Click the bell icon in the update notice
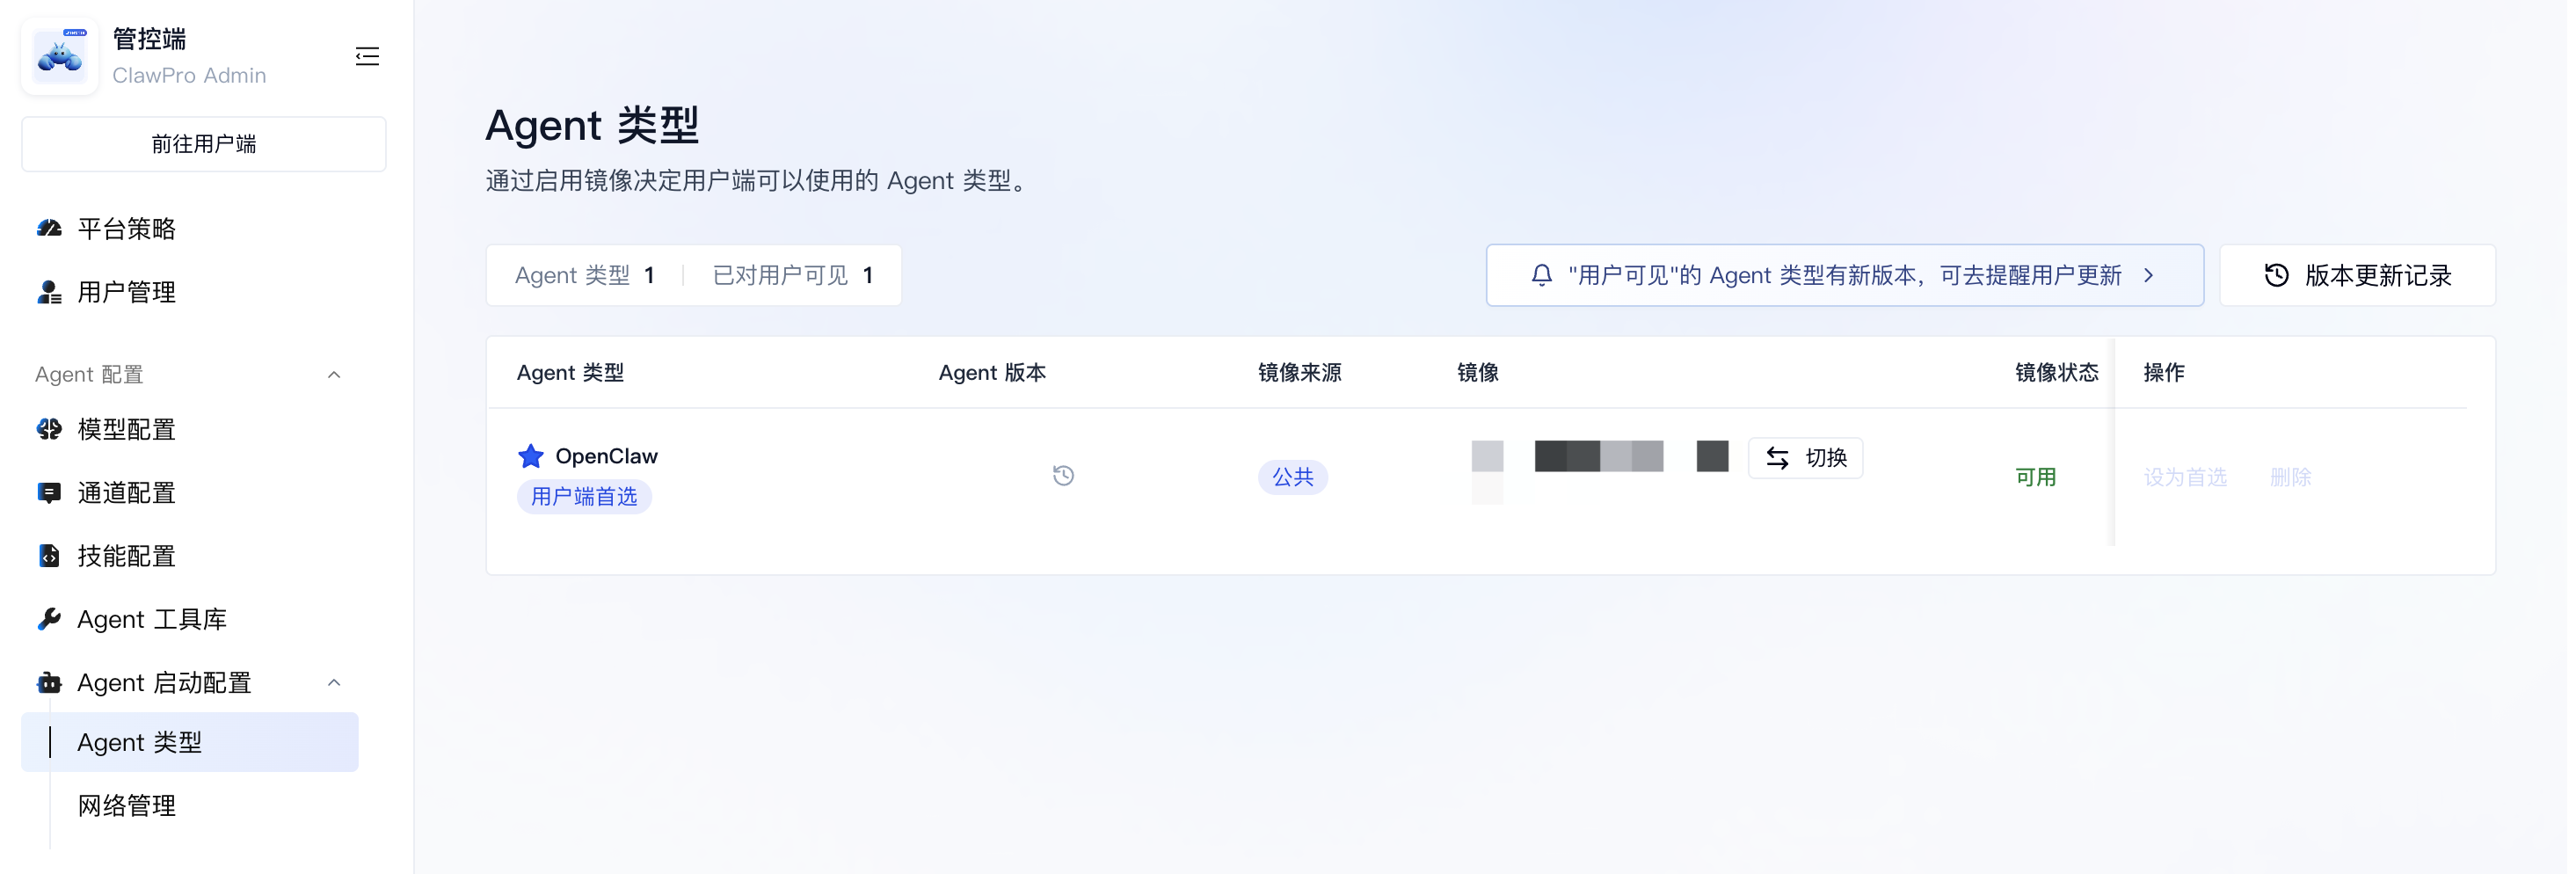The width and height of the screenshot is (2576, 874). pos(1541,275)
